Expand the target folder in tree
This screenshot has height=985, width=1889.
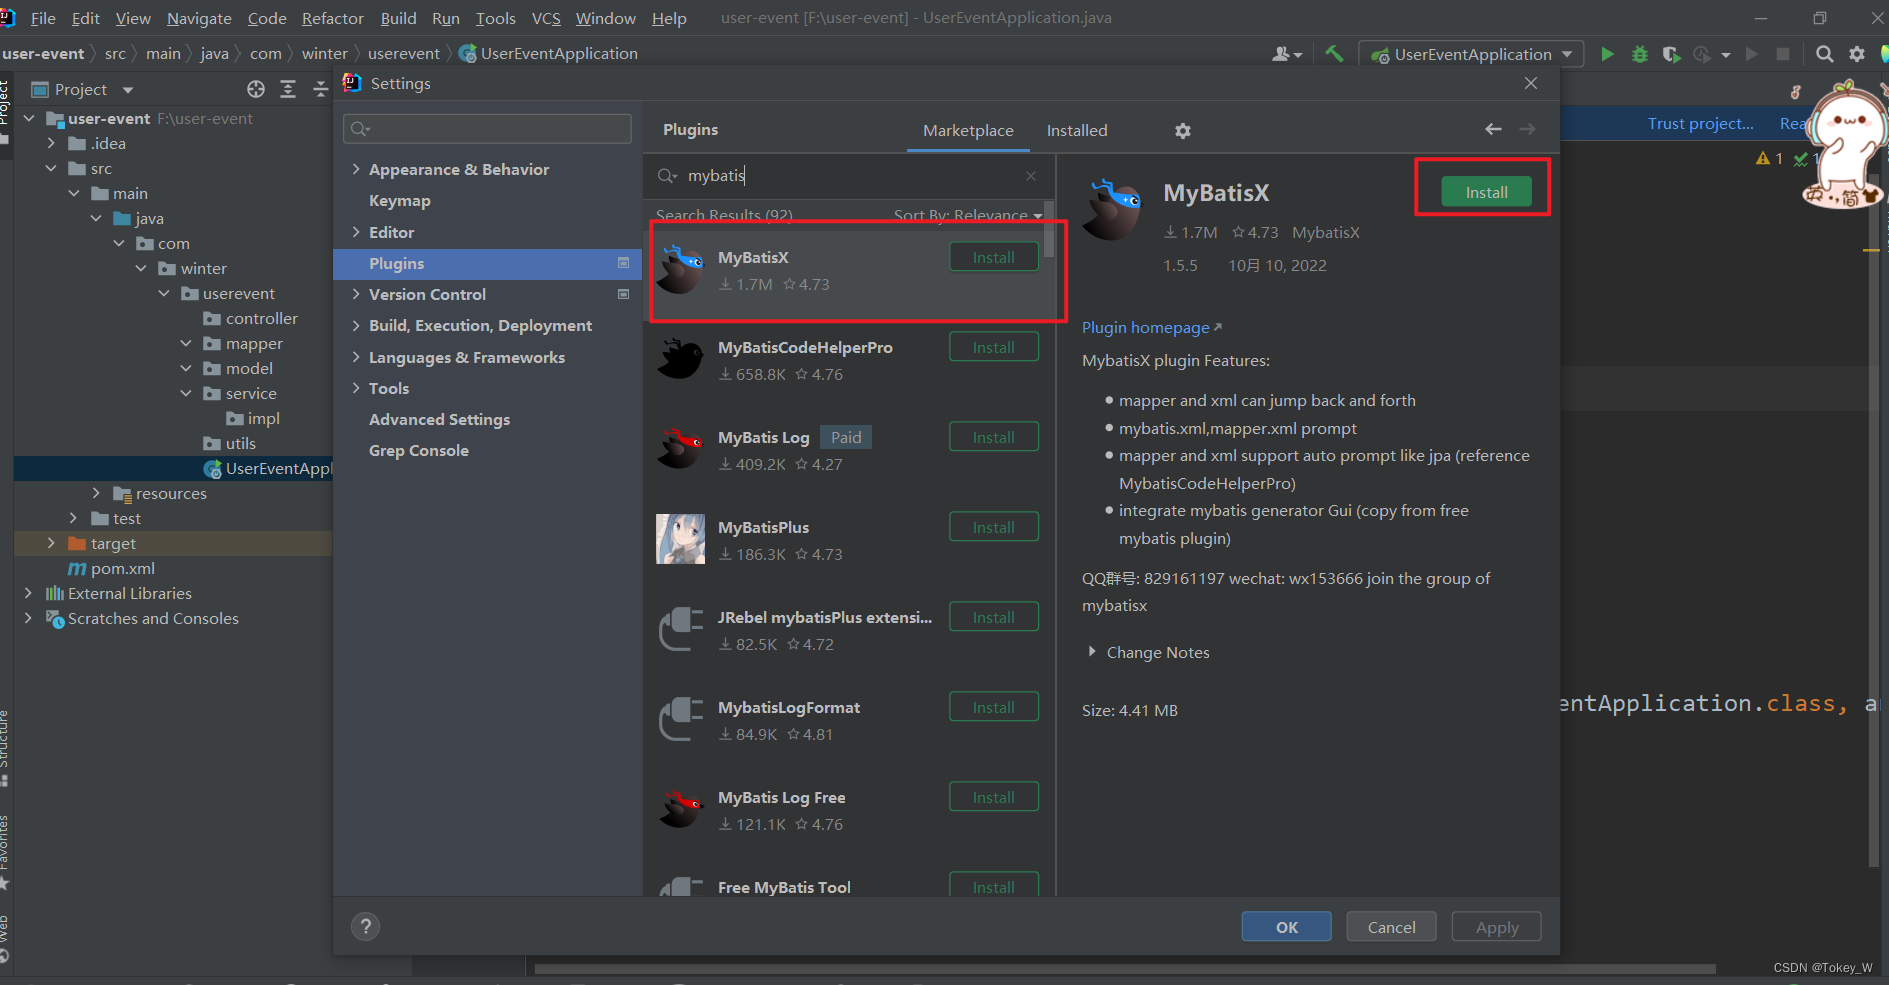pos(51,543)
